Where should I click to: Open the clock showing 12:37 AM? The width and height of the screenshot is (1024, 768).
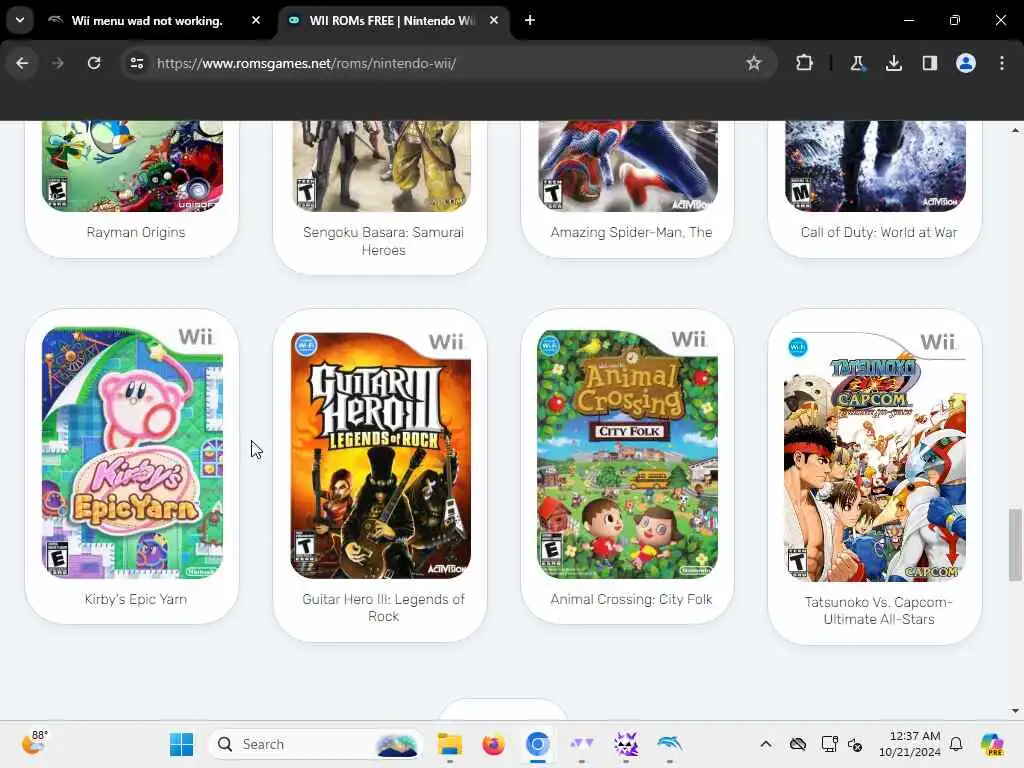tap(909, 744)
